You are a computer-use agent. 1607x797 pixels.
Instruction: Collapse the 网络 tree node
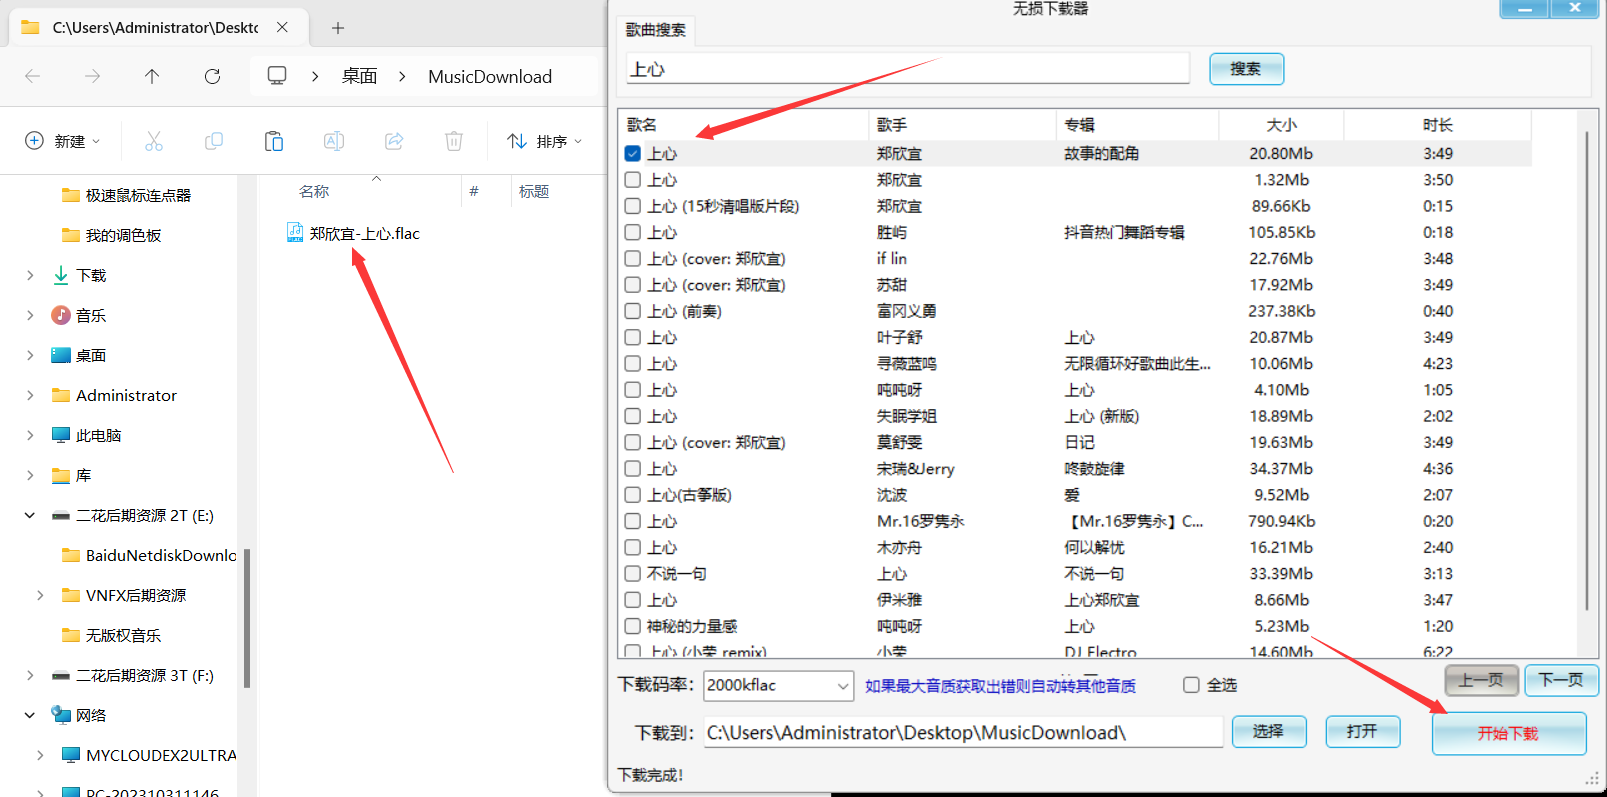coord(30,715)
